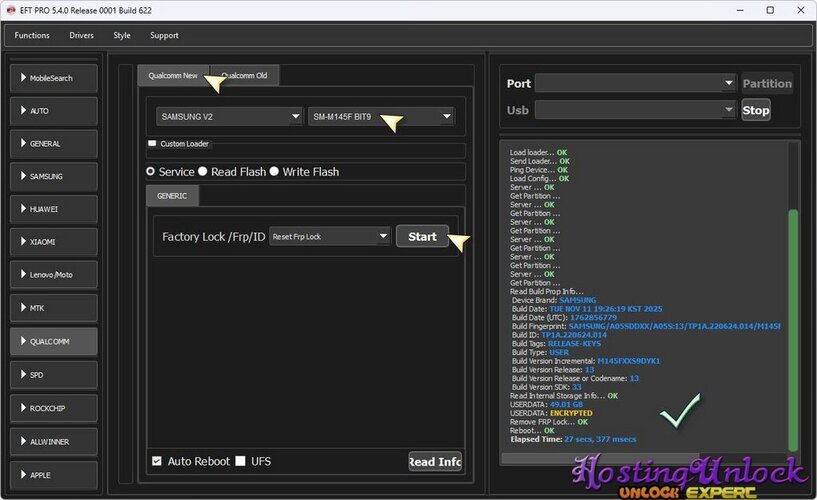Open the Support menu
Image resolution: width=817 pixels, height=500 pixels.
(164, 35)
